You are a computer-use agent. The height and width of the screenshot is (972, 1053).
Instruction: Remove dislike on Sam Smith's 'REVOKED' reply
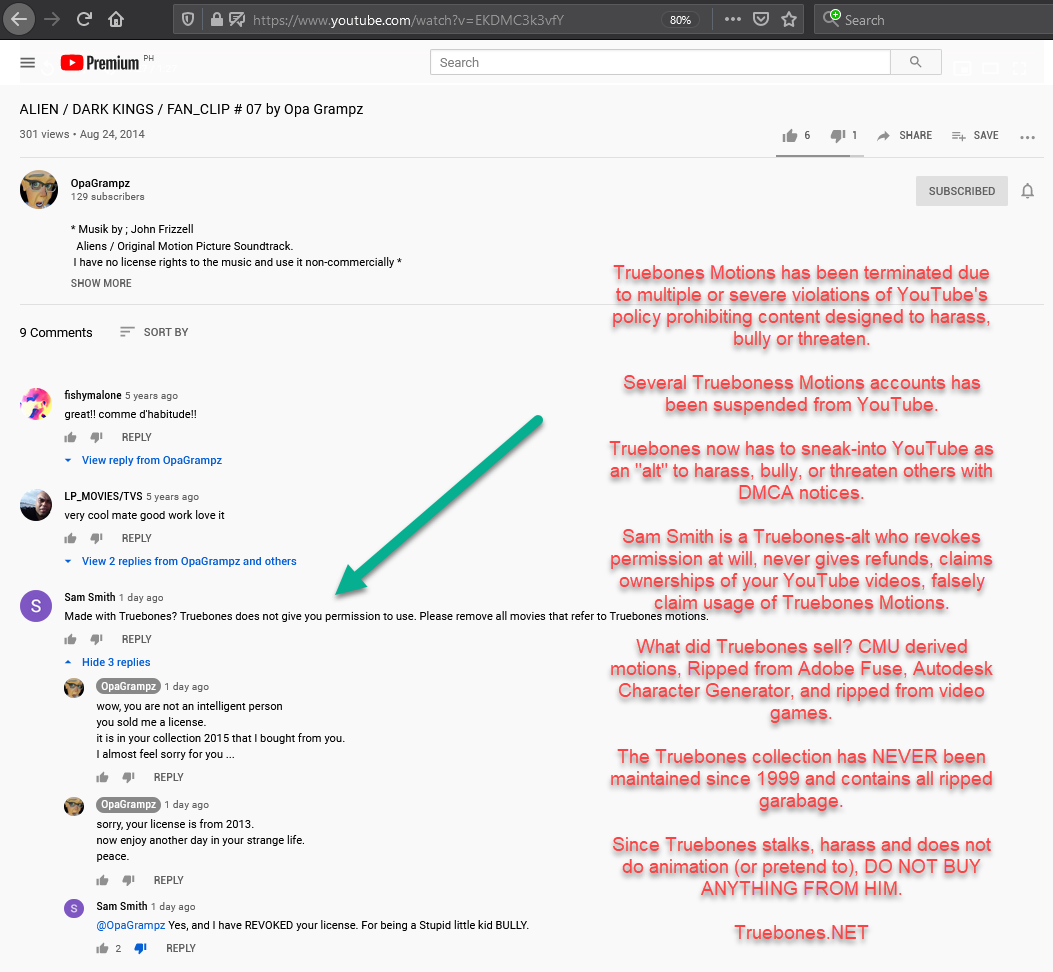[140, 948]
